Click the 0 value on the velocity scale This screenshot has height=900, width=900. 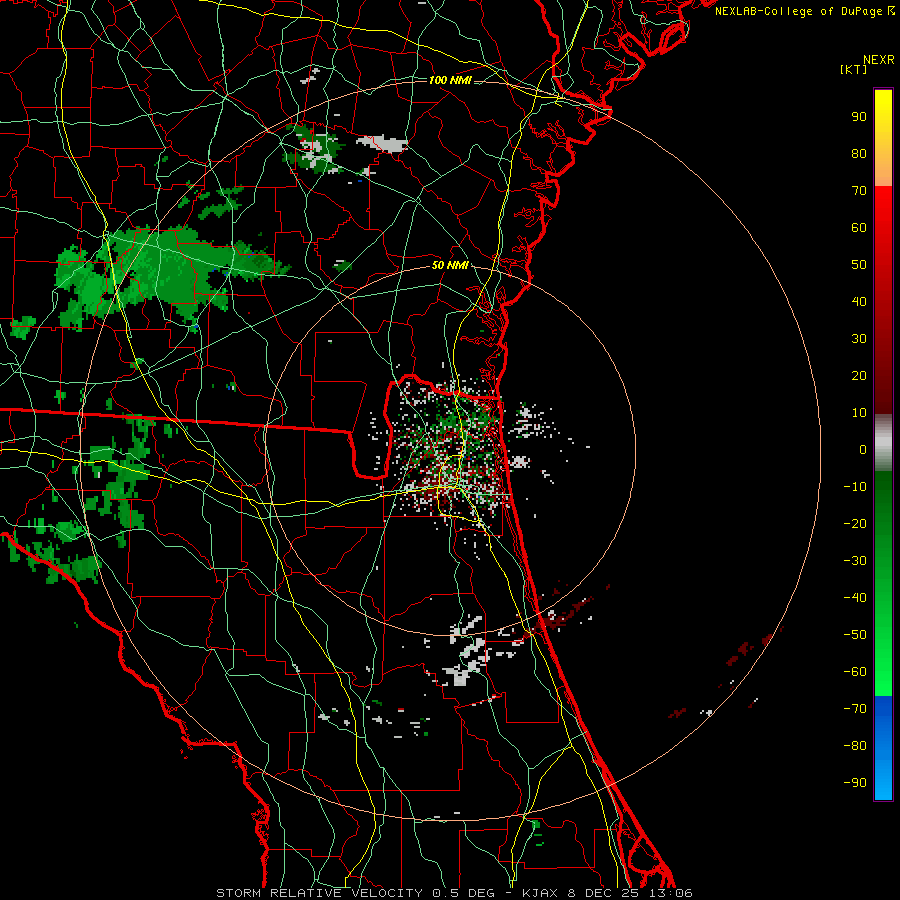[x=863, y=449]
